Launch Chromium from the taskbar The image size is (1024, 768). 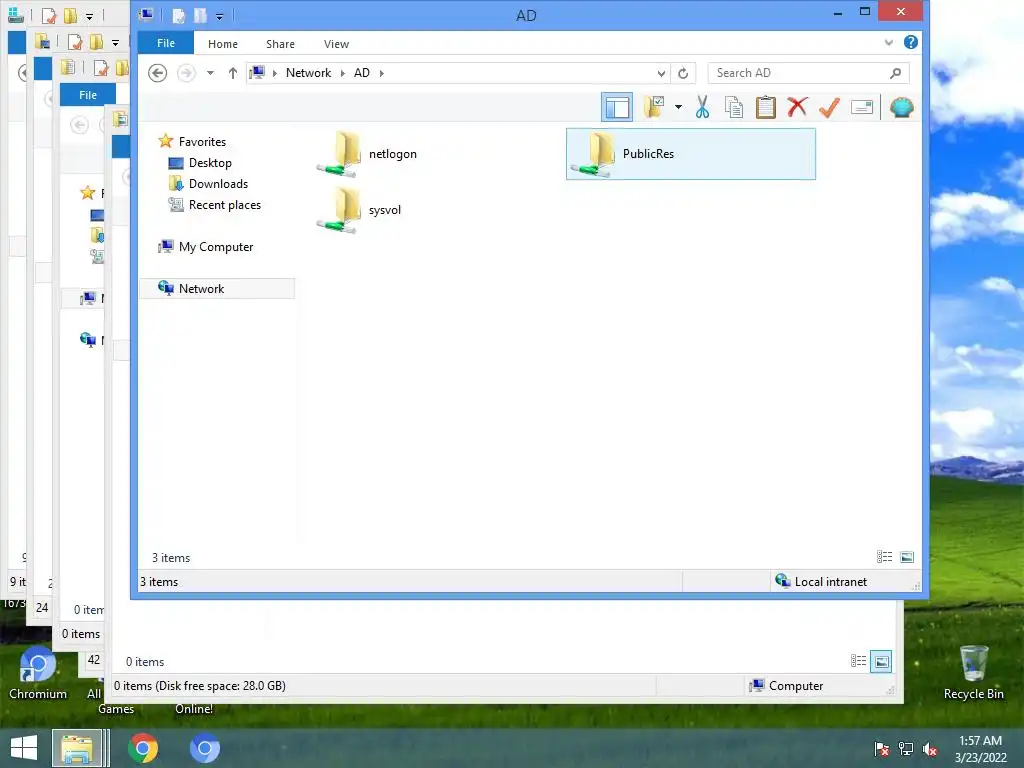(204, 748)
